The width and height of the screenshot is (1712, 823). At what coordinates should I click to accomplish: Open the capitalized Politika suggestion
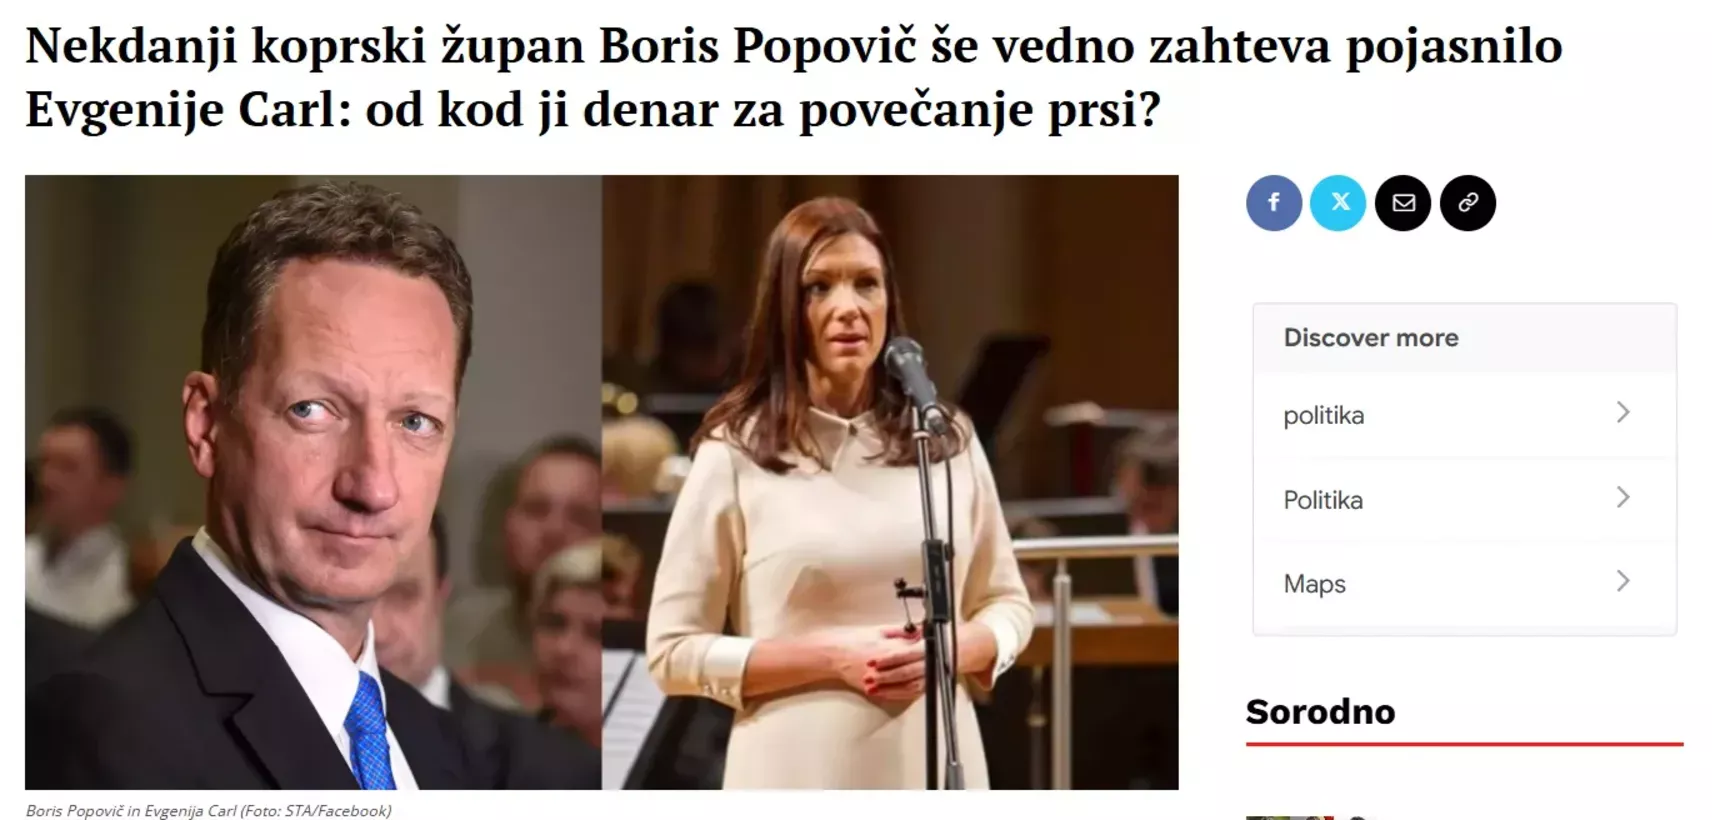coord(1464,500)
